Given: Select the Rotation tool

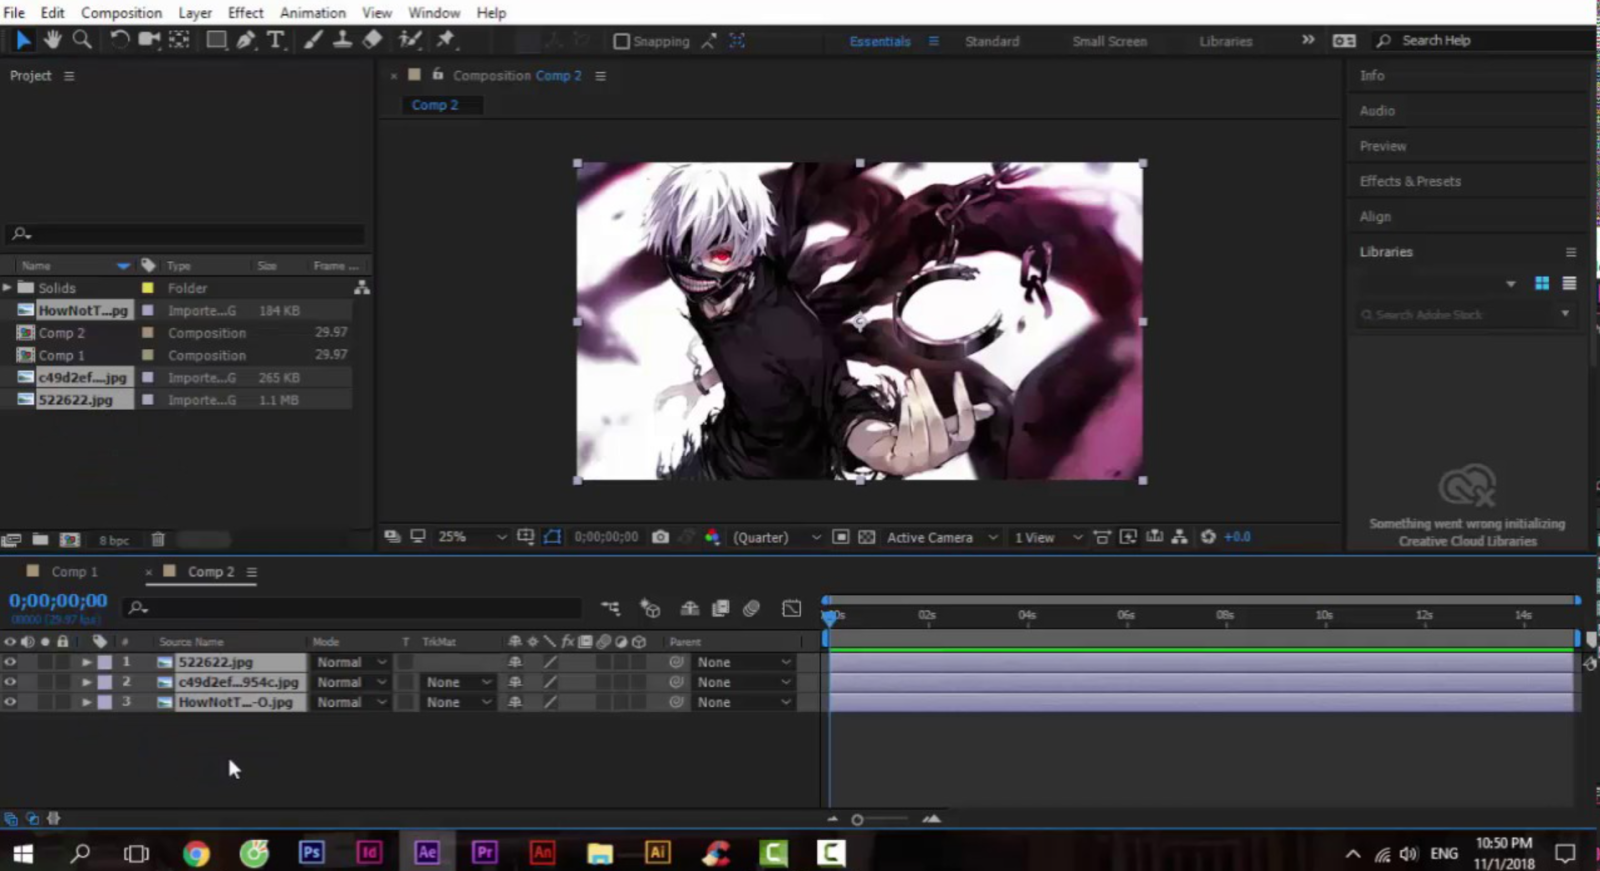Looking at the screenshot, I should (x=119, y=40).
